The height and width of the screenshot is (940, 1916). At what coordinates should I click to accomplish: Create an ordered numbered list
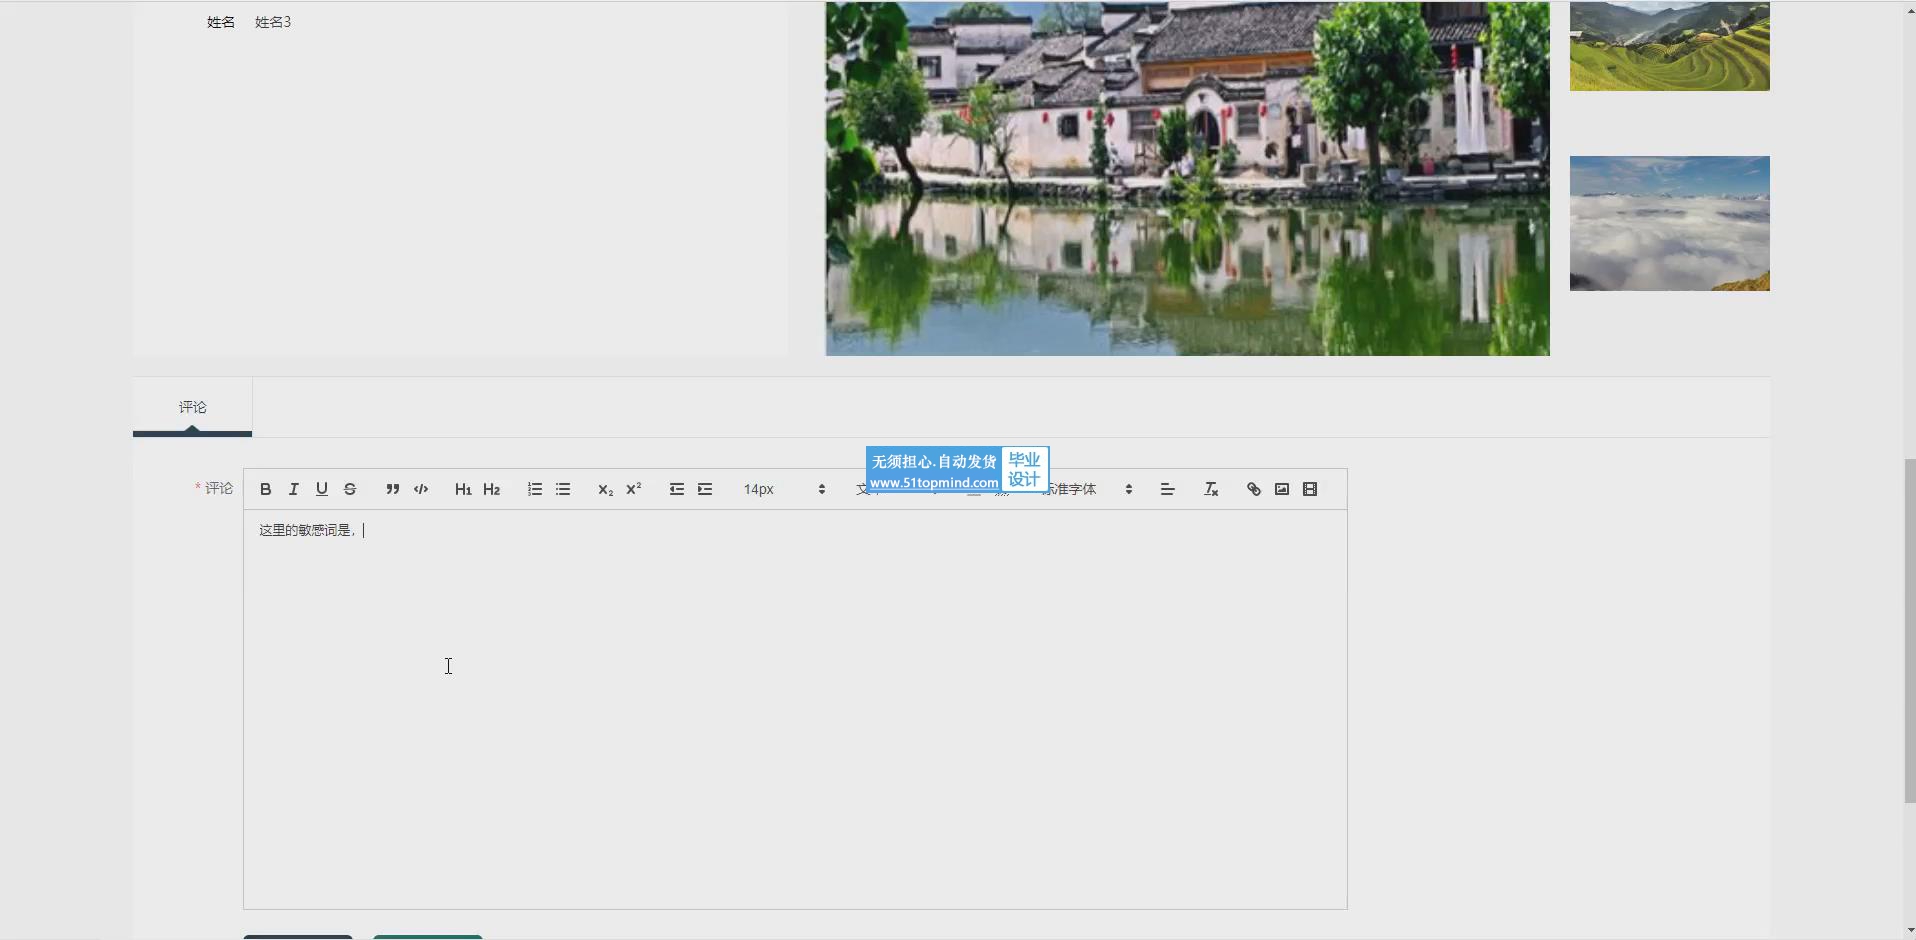point(535,489)
